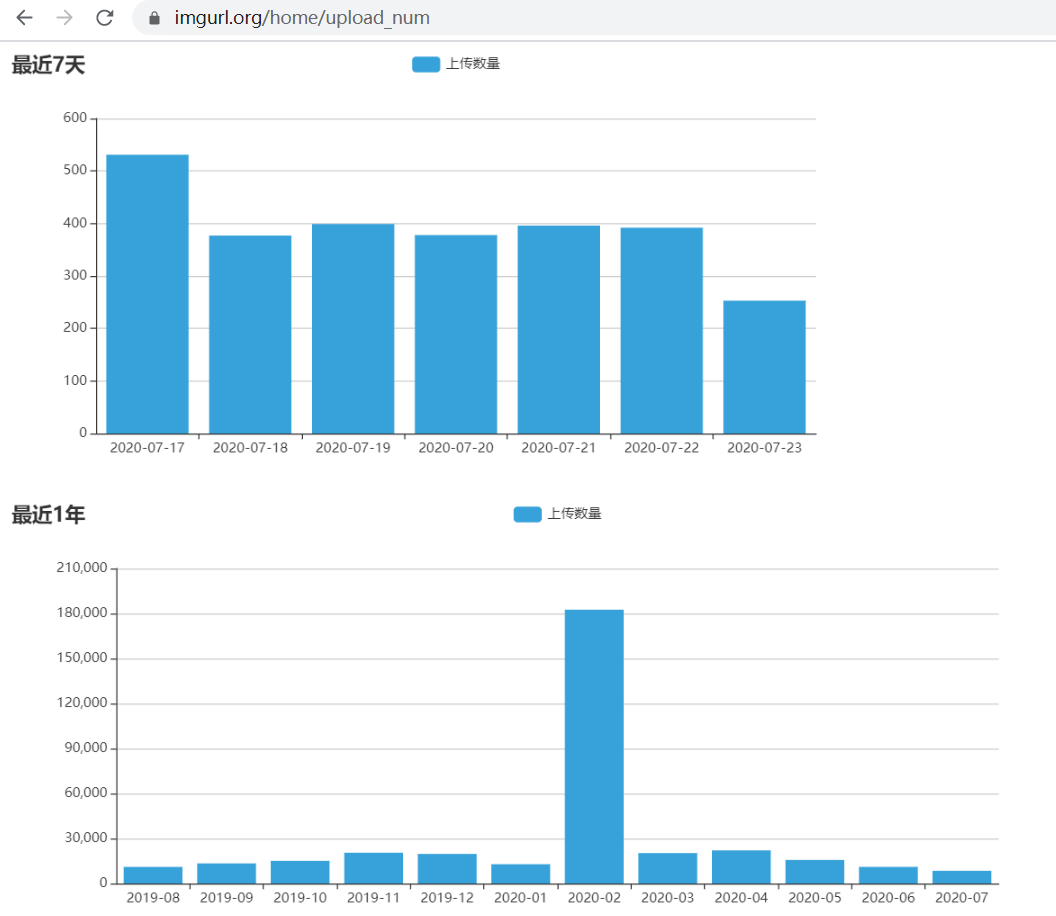The width and height of the screenshot is (1056, 916).
Task: Click the browser forward arrow
Action: (x=64, y=18)
